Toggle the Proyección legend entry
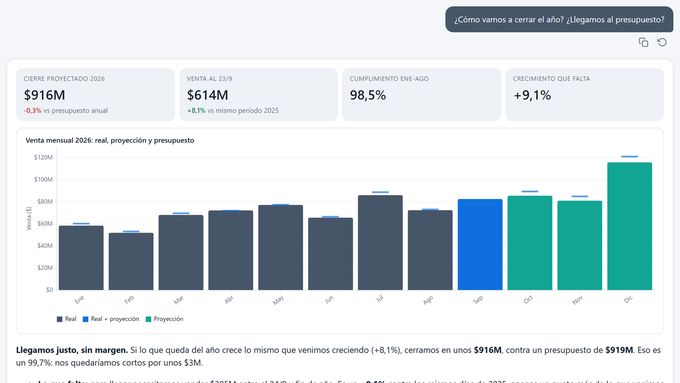 point(164,319)
